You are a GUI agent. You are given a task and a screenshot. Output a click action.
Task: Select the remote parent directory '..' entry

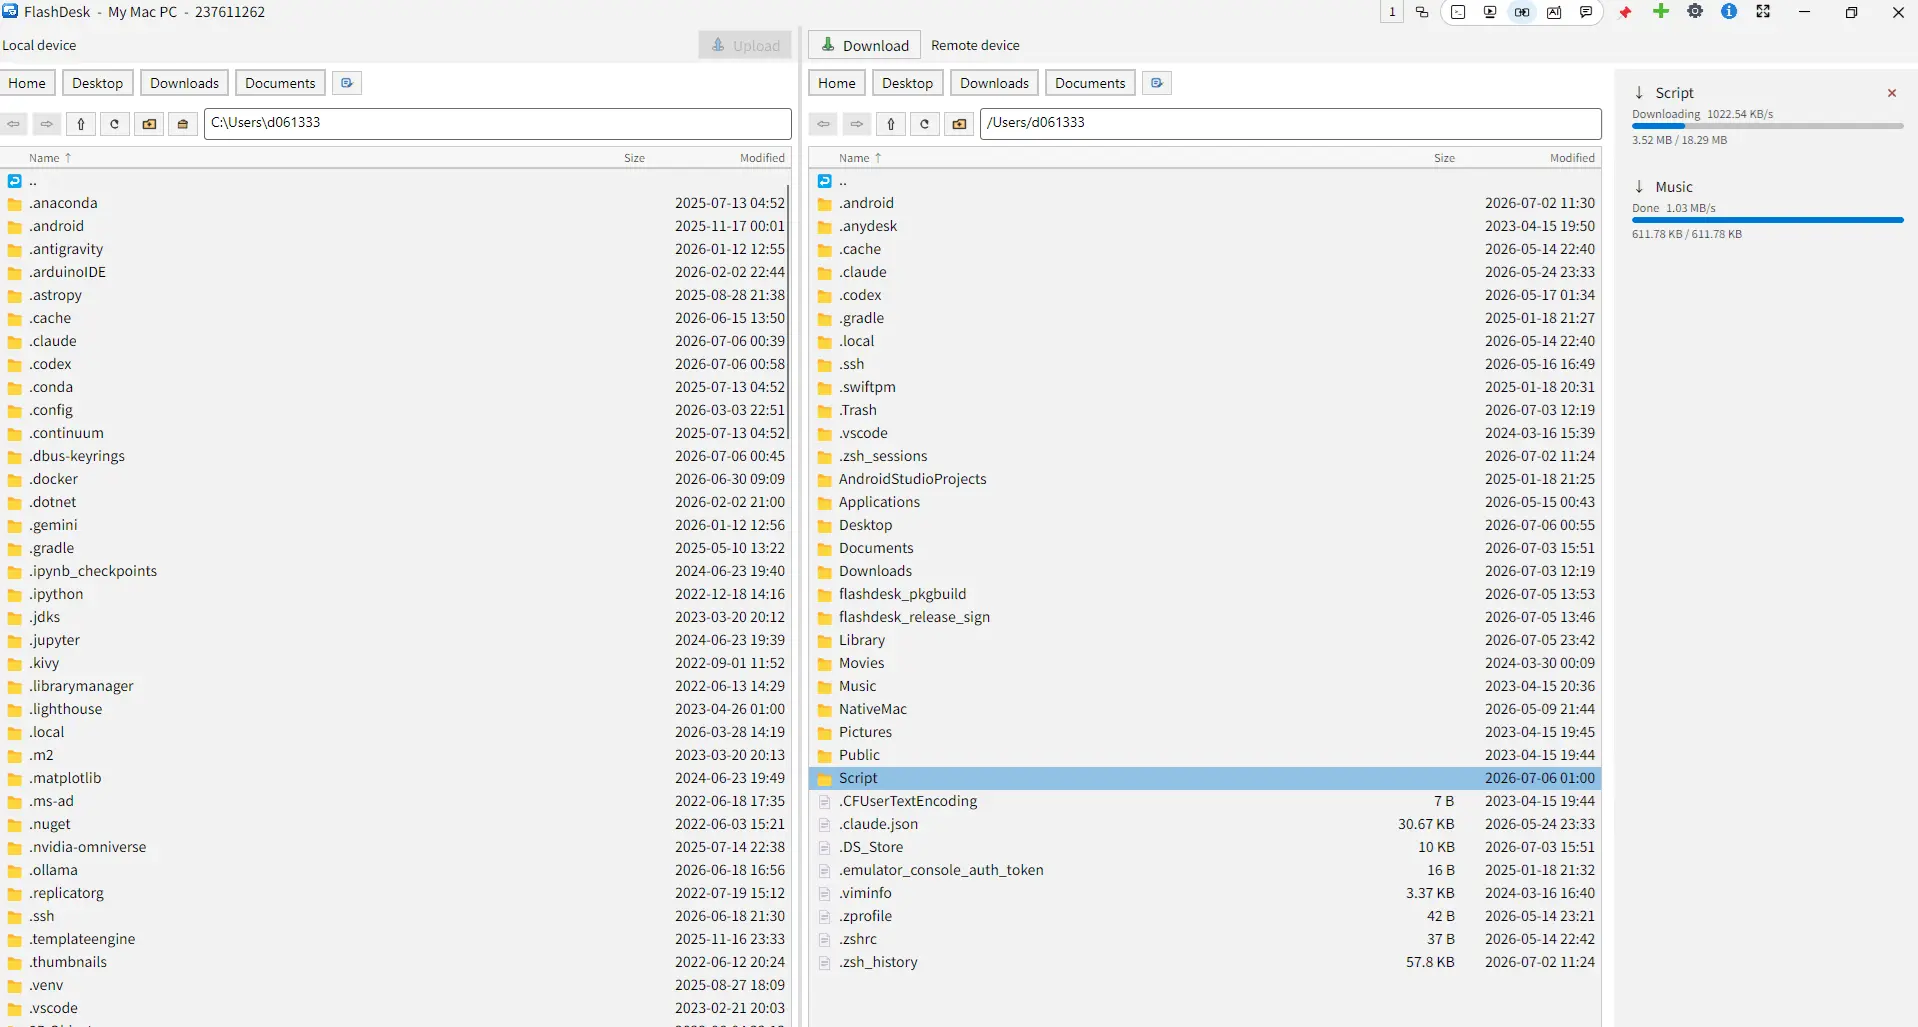point(1204,181)
